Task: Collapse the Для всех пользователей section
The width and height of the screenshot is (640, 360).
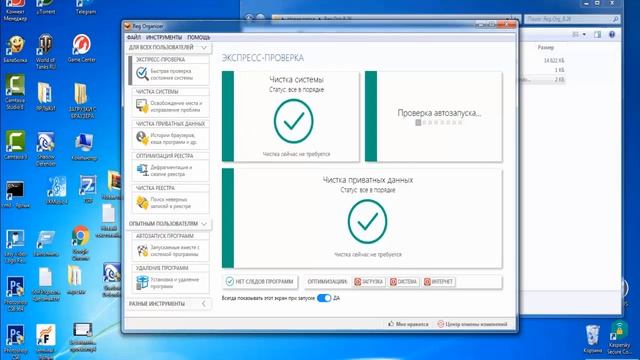Action: (x=204, y=48)
